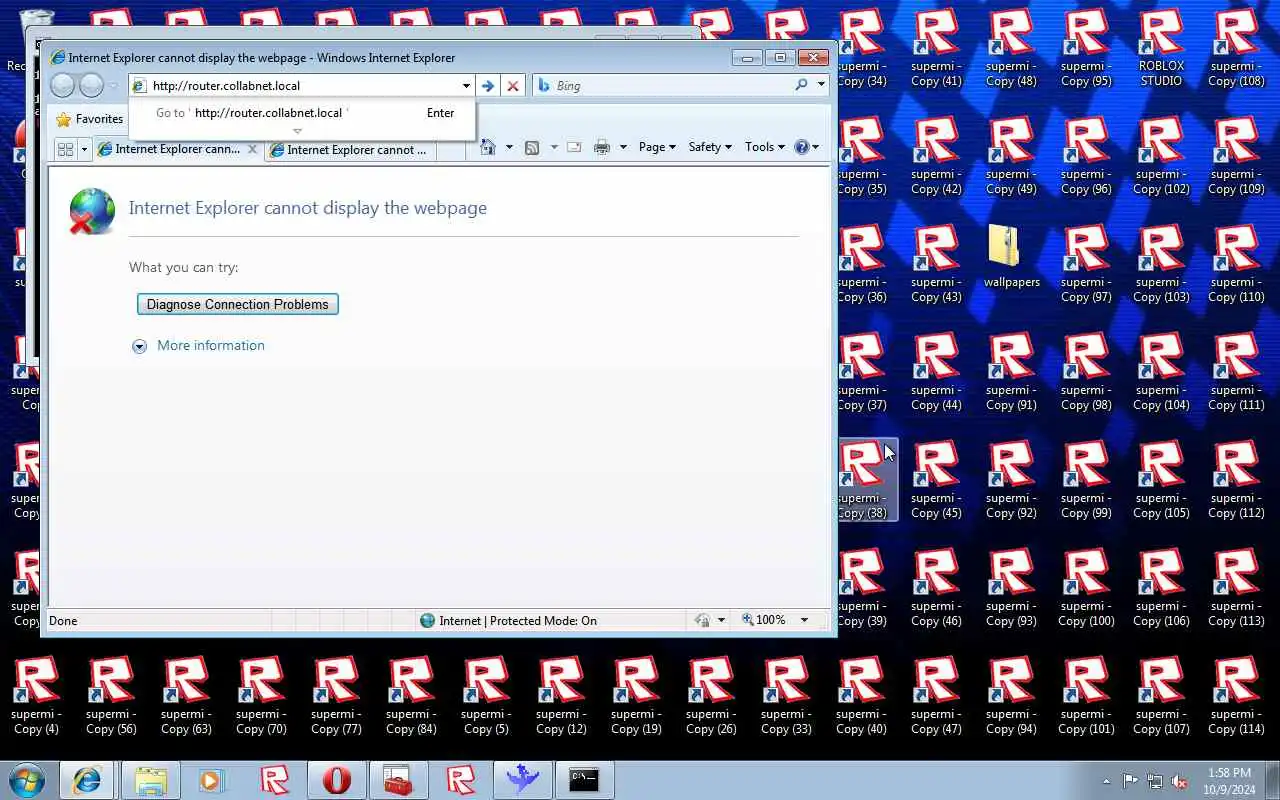Click the Bing search magnifier icon

click(x=801, y=86)
